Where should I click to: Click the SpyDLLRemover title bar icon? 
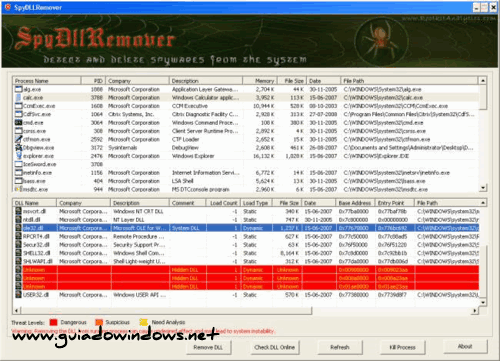[x=8, y=7]
